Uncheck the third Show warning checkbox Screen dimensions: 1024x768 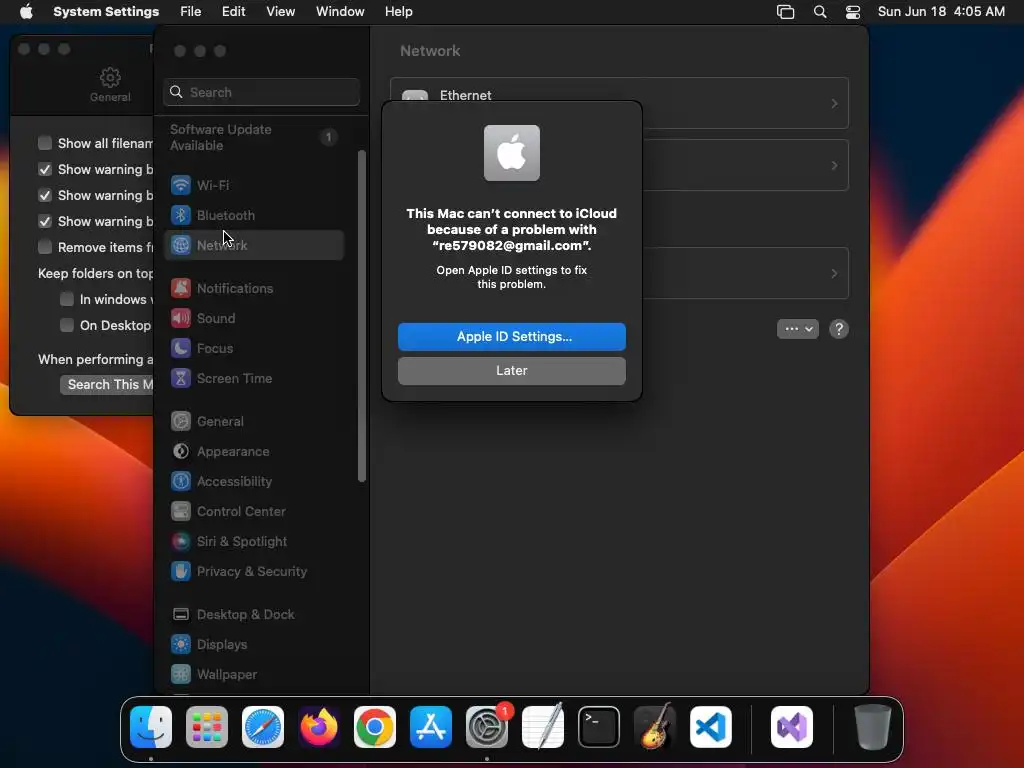(x=45, y=221)
